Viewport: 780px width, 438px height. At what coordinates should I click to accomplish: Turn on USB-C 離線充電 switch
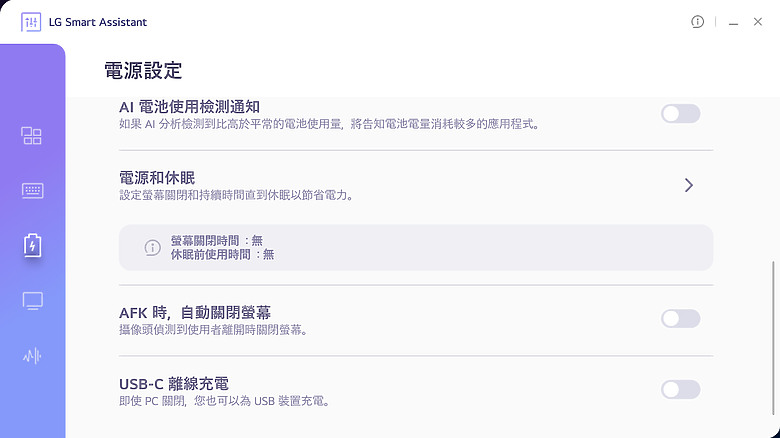tap(681, 390)
